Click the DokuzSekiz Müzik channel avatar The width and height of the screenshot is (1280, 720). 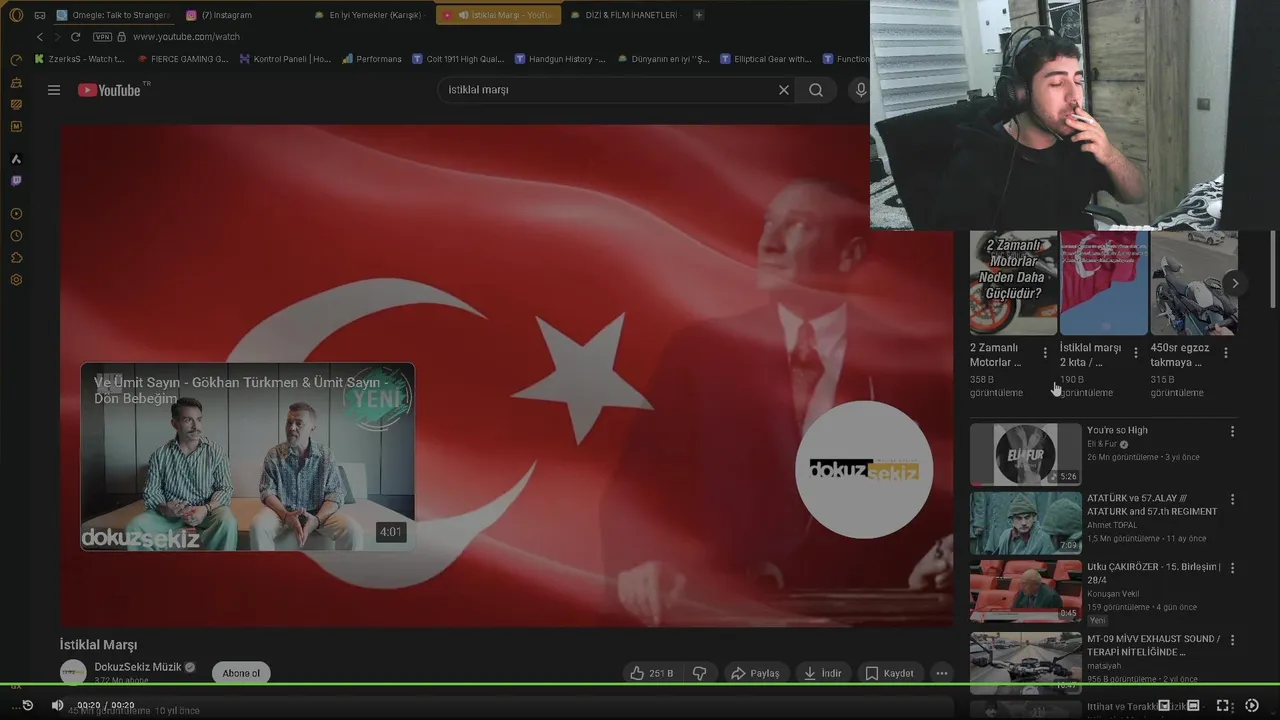click(x=73, y=673)
